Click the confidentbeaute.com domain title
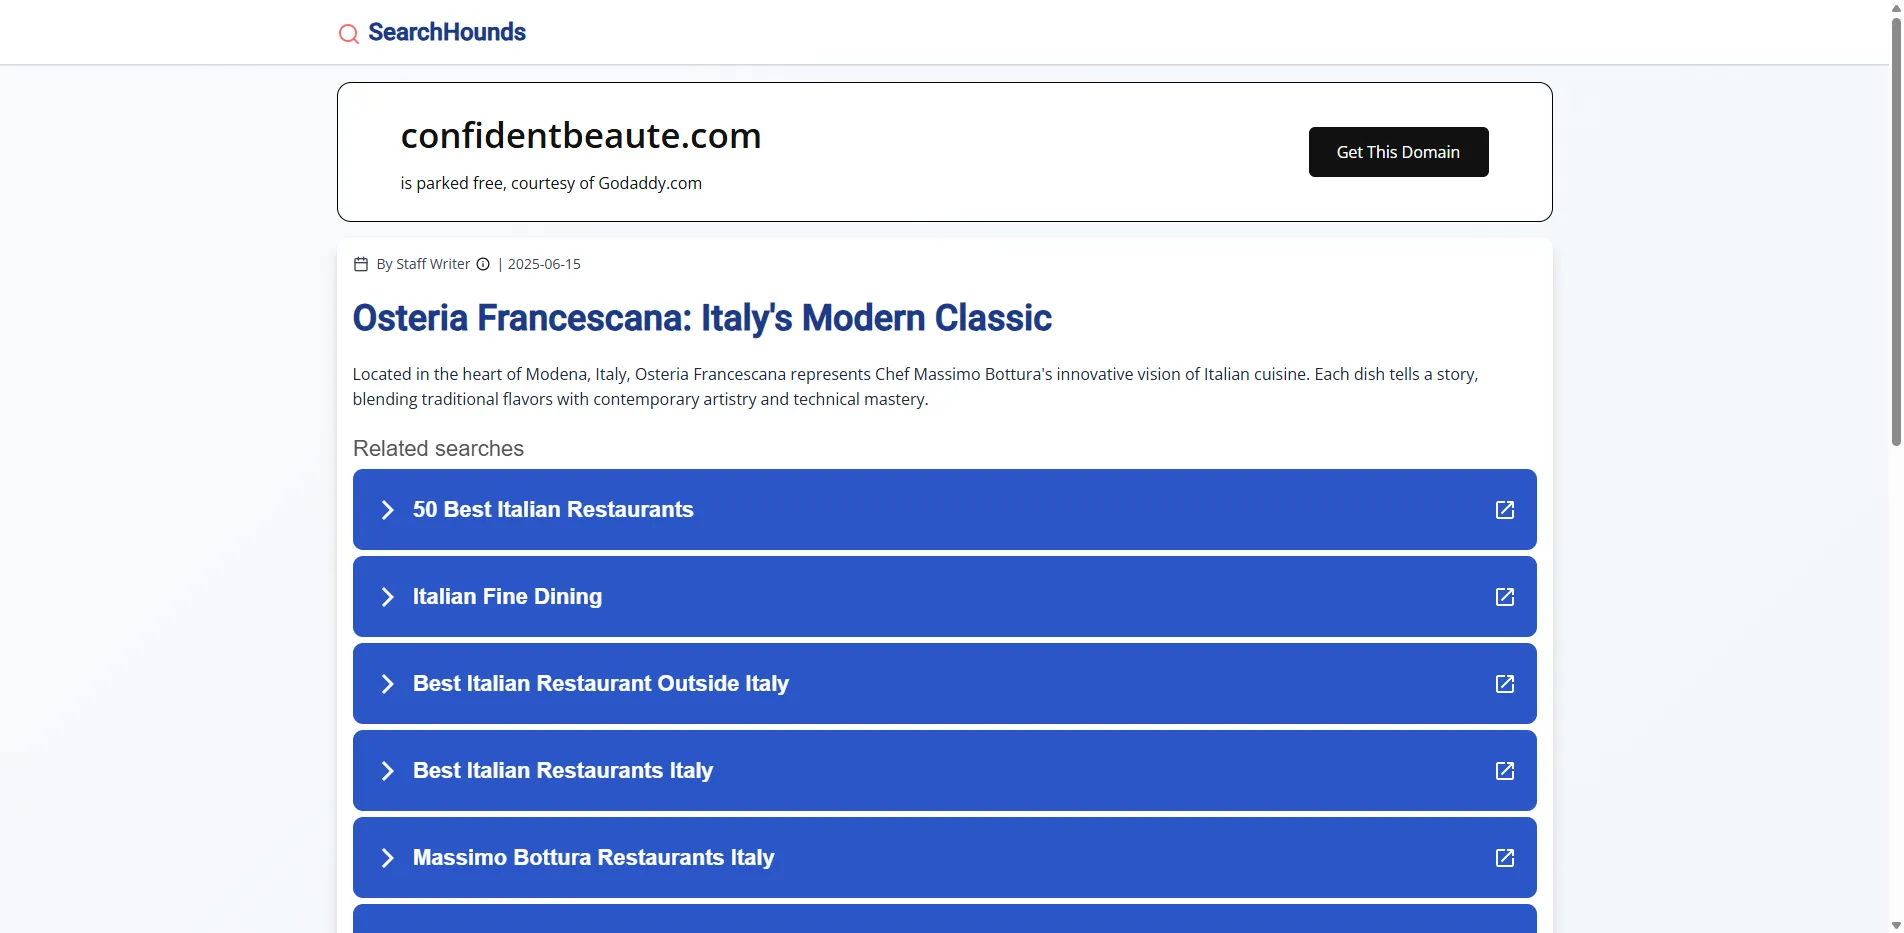The width and height of the screenshot is (1904, 933). [x=580, y=136]
